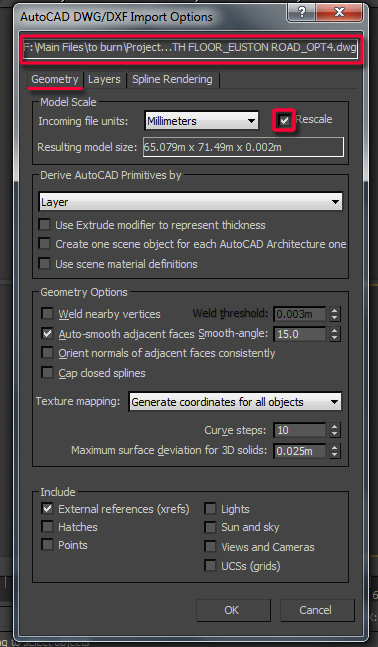Toggle the Rescale checkbox
The image size is (378, 647).
click(x=284, y=120)
